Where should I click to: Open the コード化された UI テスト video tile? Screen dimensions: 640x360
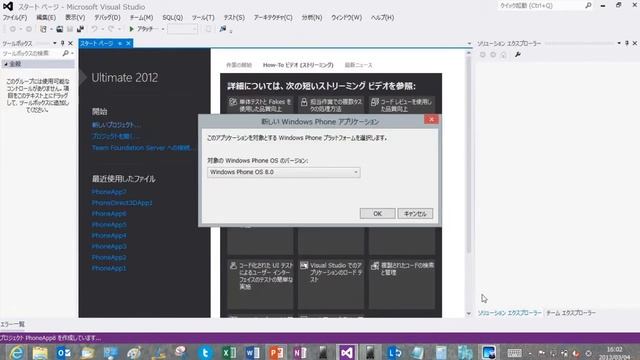260,284
